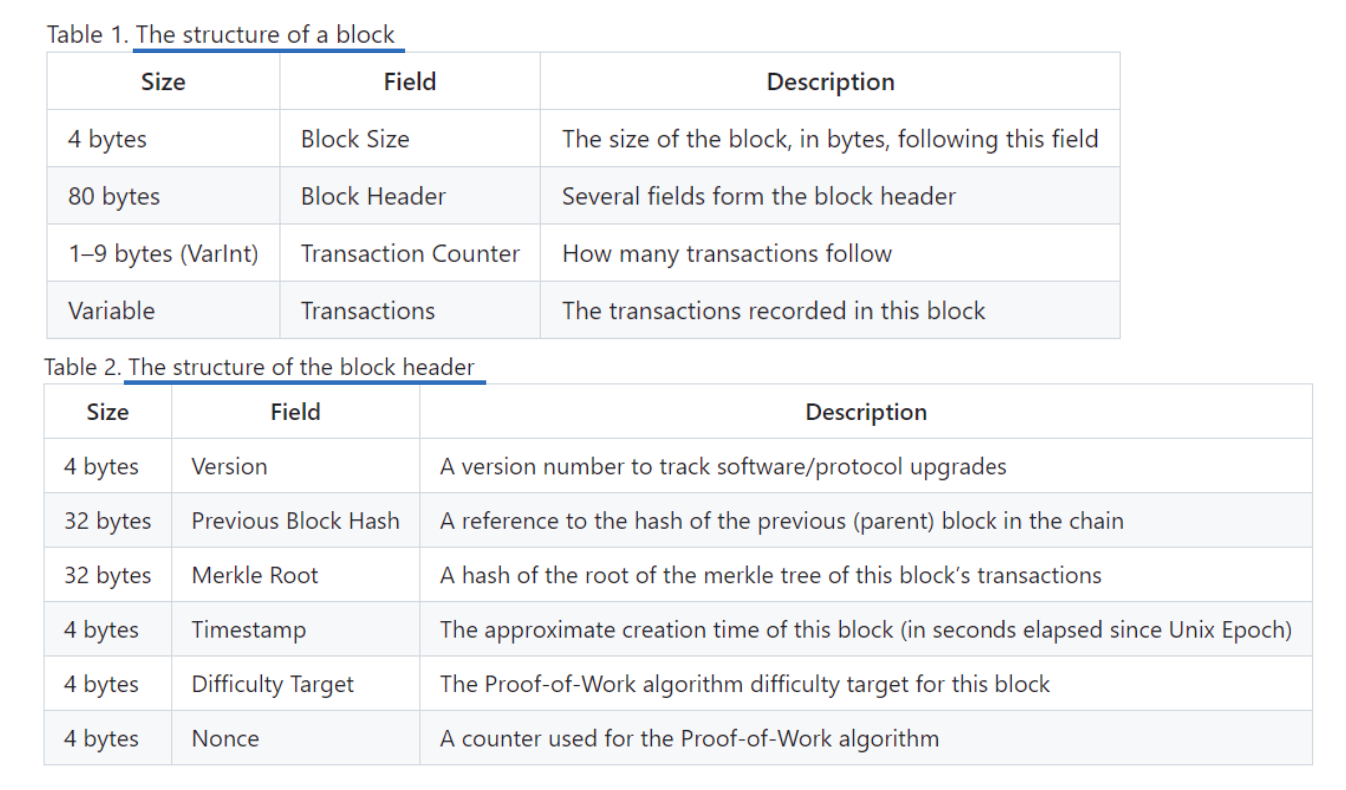Select the Merkle Root field cell

click(x=295, y=575)
